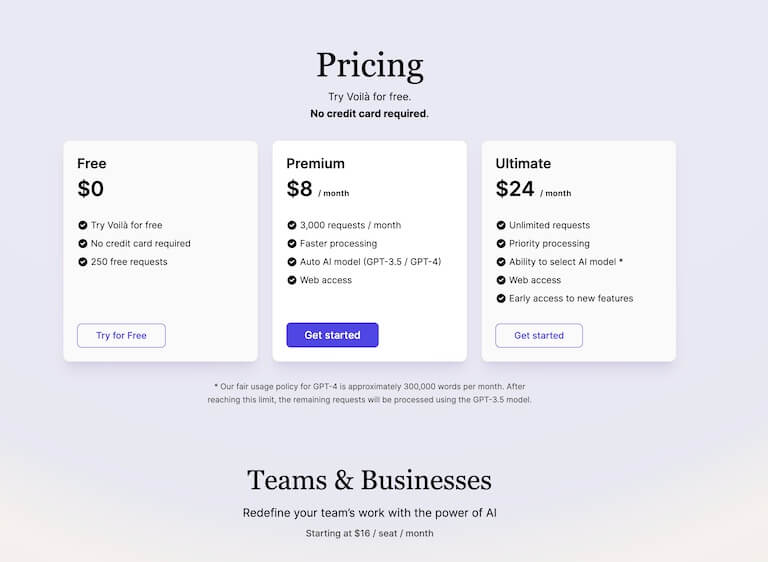
Task: Click checkmark icon next to Faster processing
Action: point(292,244)
